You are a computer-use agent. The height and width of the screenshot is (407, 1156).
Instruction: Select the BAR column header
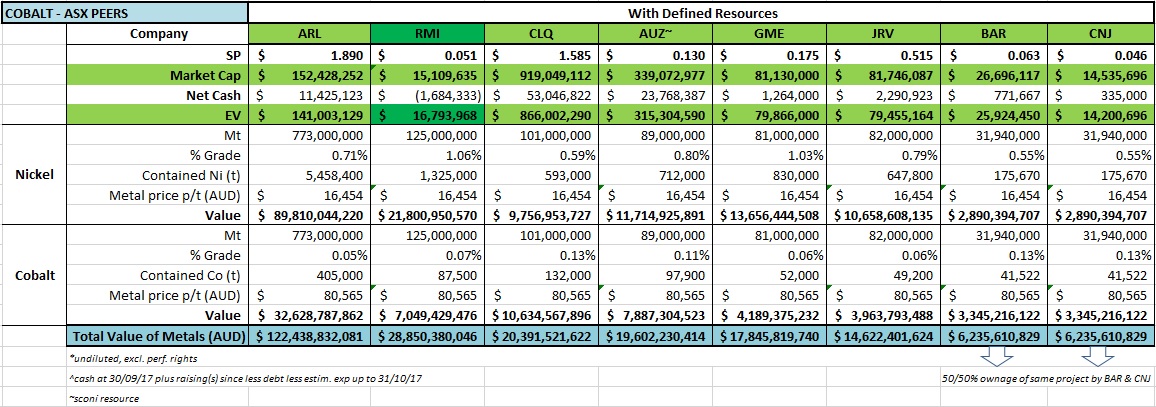point(995,34)
